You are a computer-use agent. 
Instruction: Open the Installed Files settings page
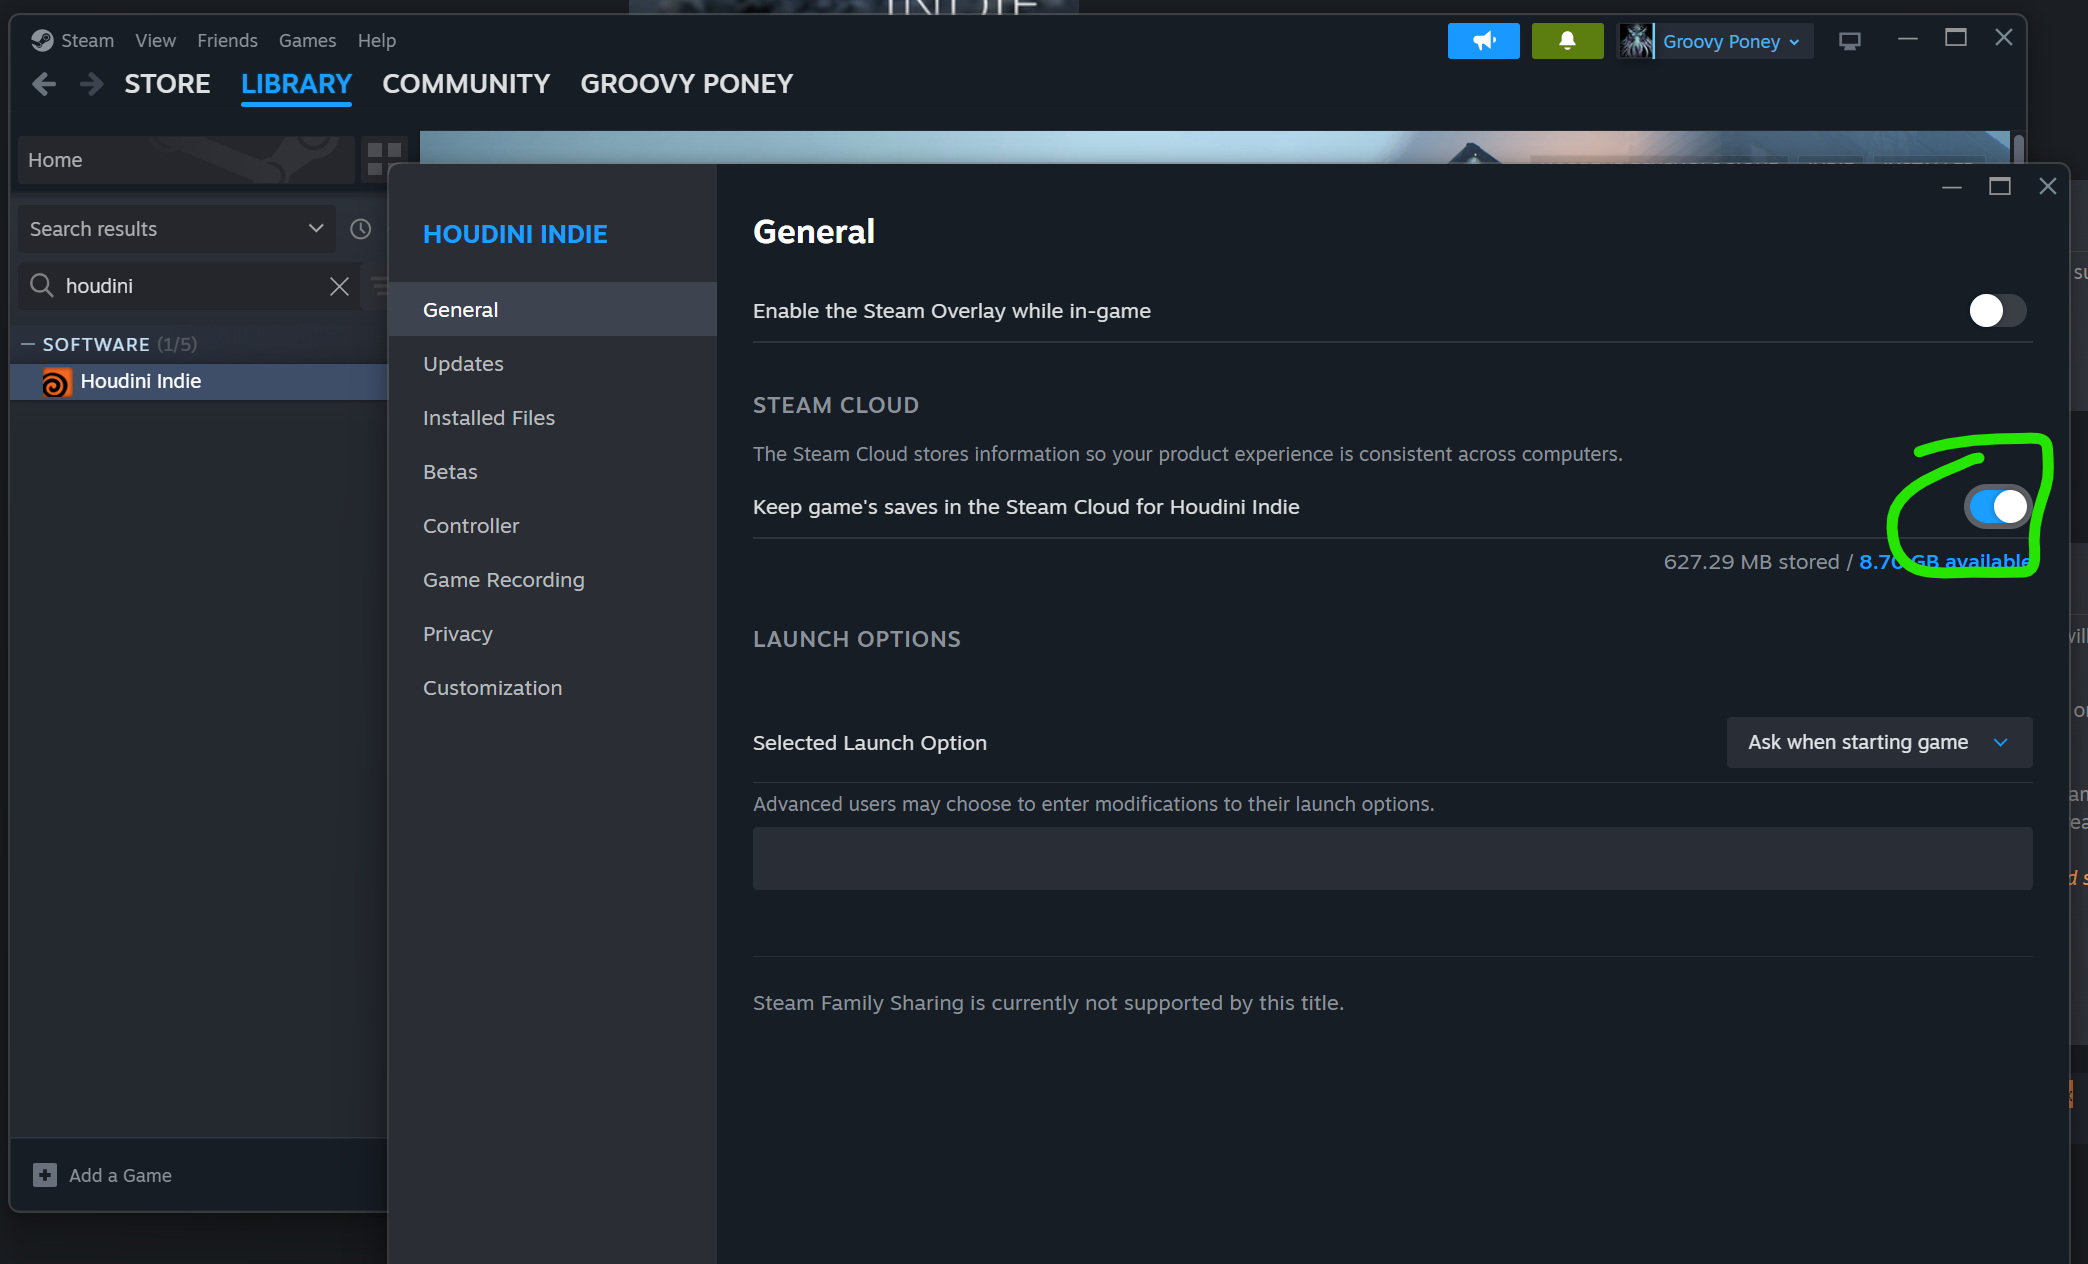552,418
